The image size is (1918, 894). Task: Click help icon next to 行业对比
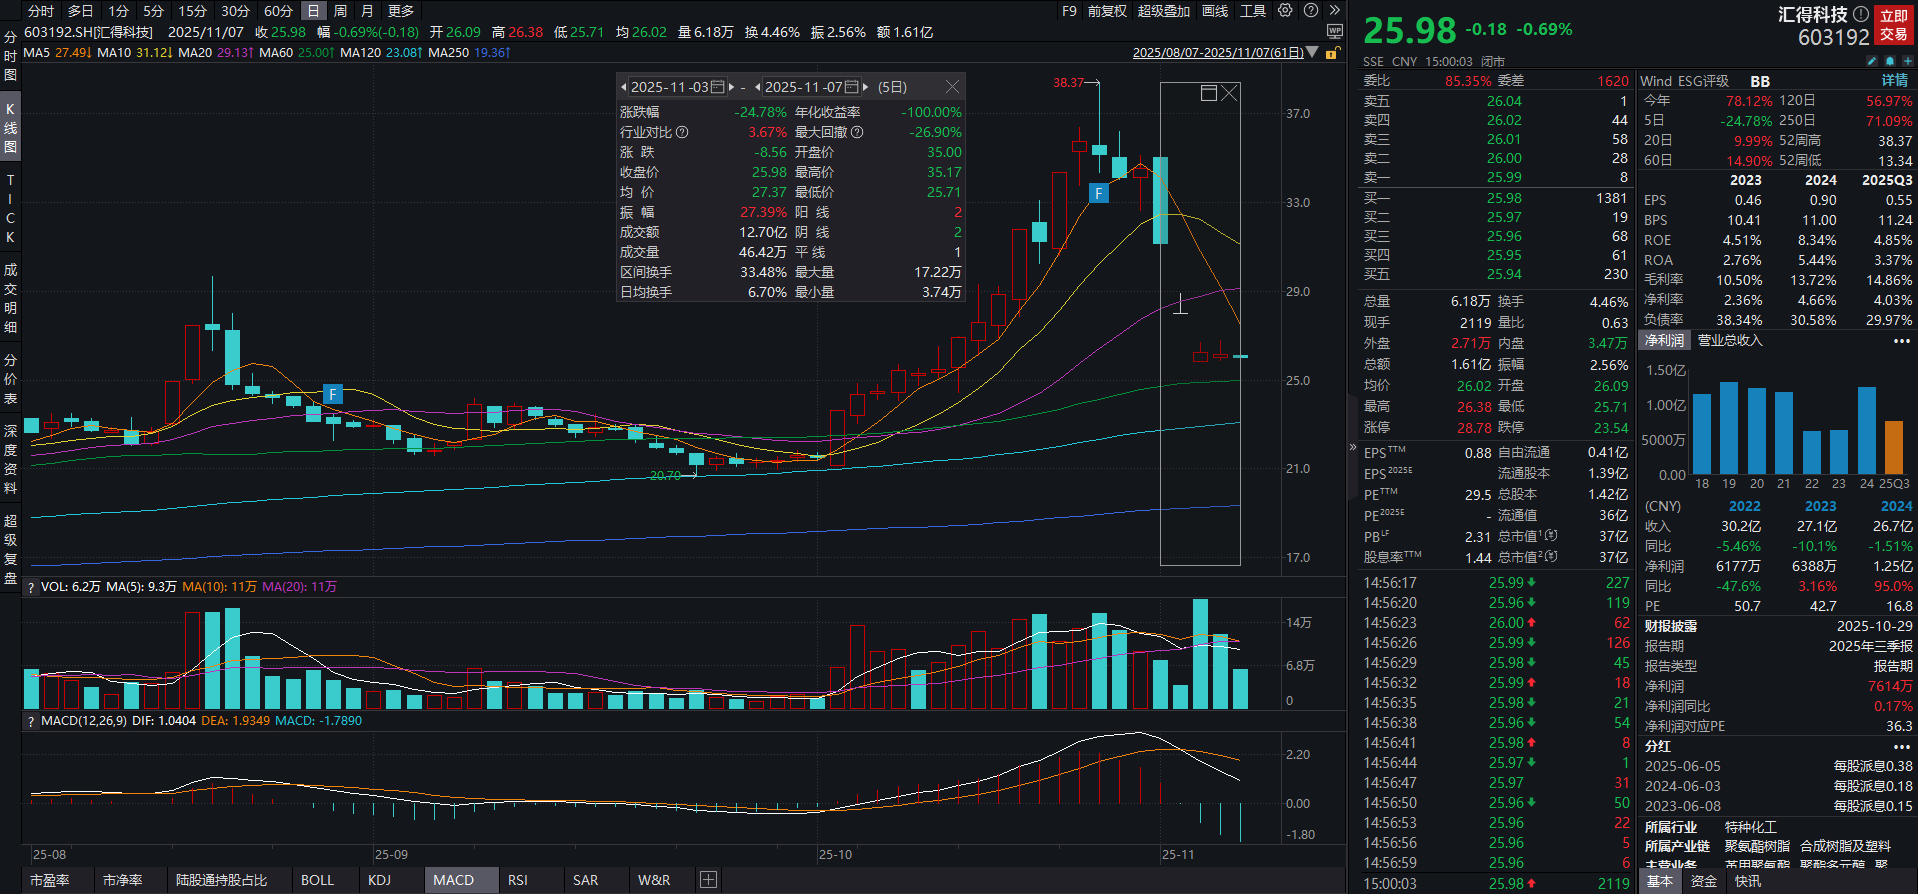point(682,132)
